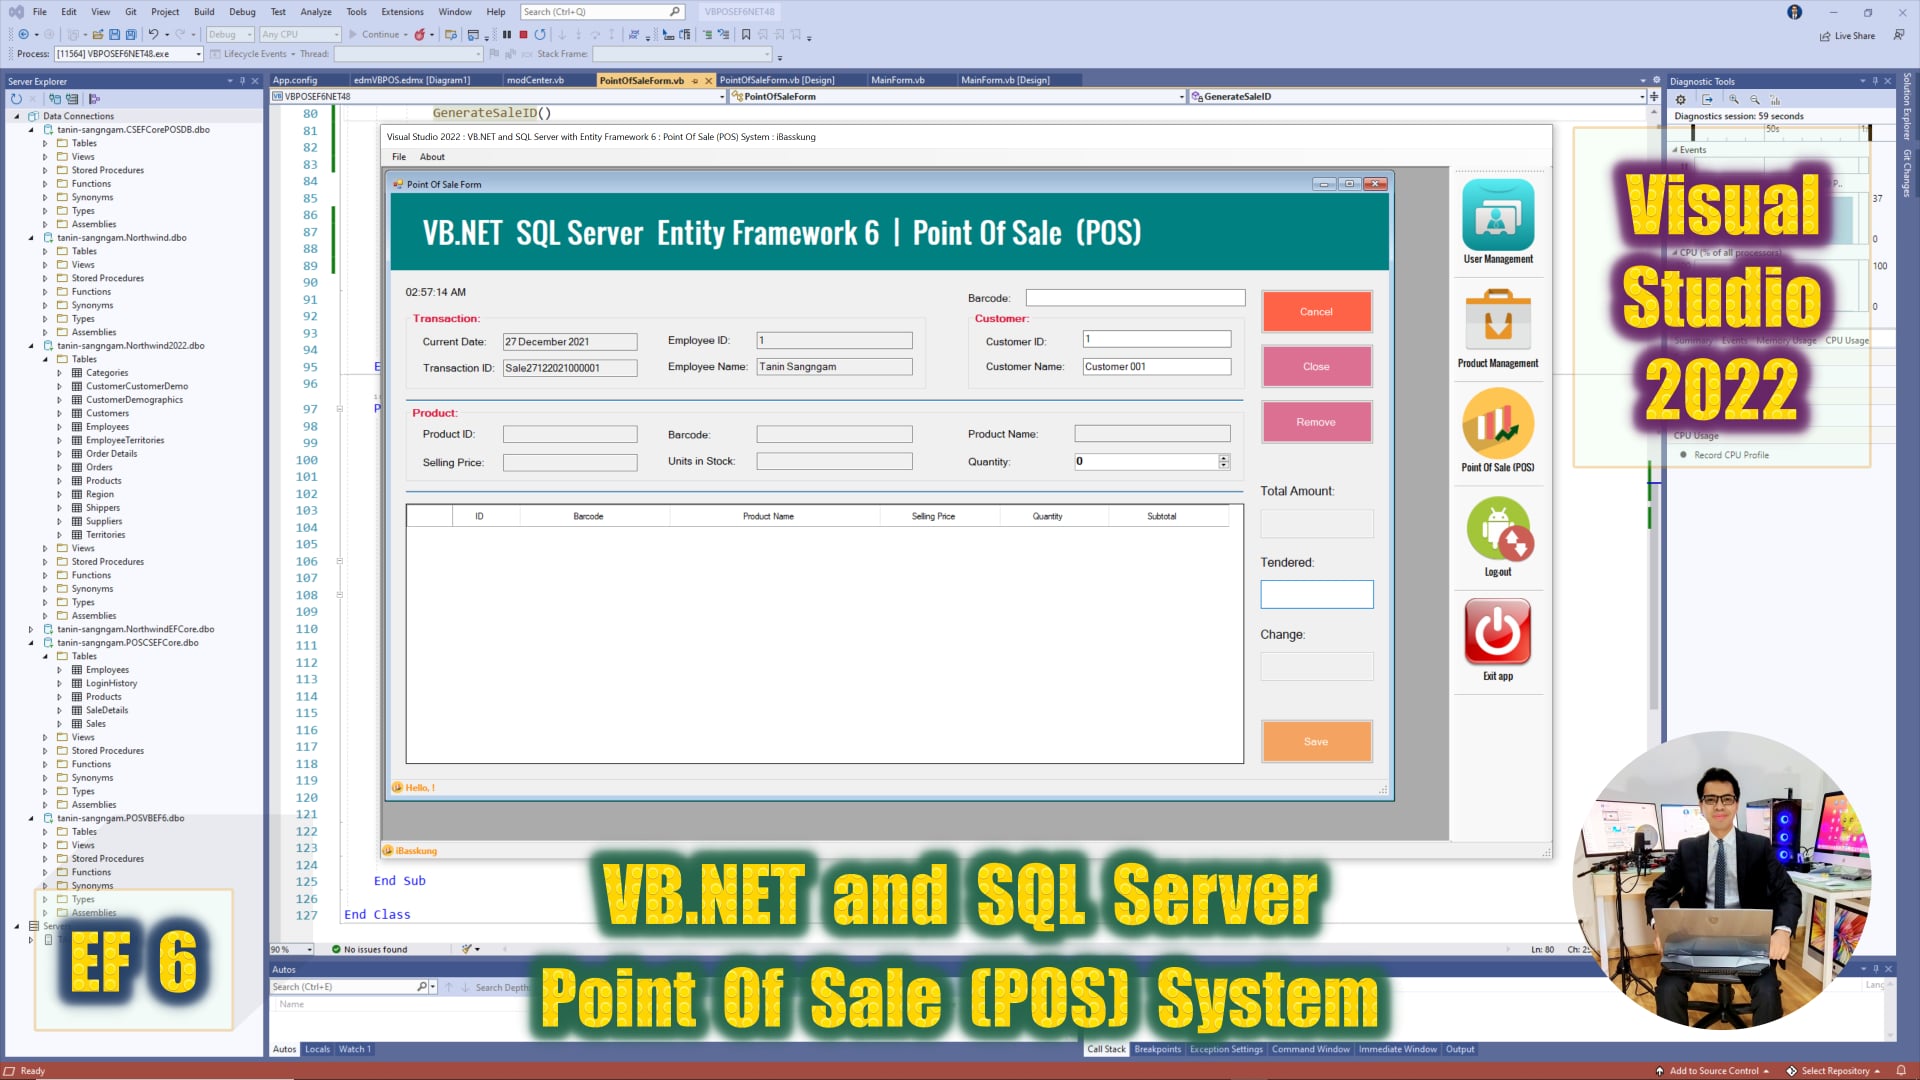
Task: Click Select Repository in the status bar
Action: (x=1834, y=1071)
